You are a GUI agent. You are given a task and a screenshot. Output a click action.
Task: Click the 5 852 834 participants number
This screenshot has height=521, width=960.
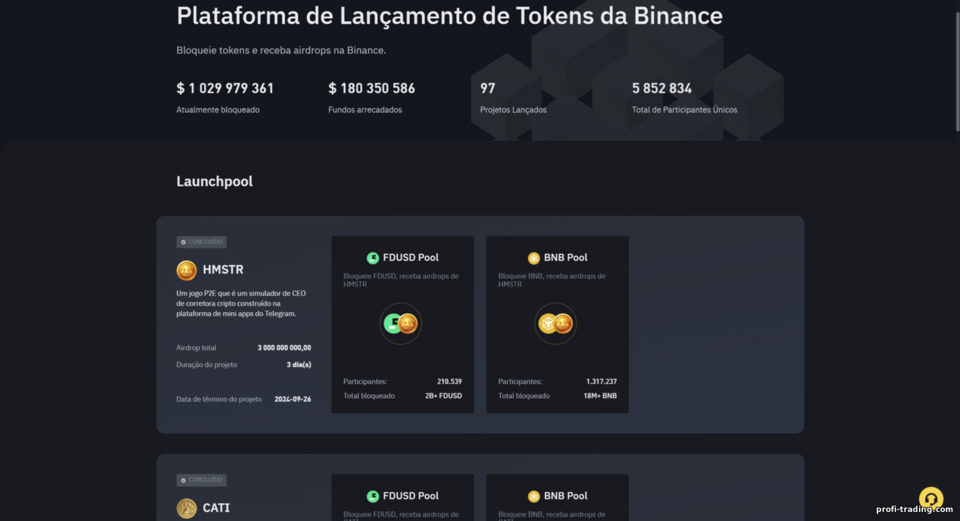[662, 88]
